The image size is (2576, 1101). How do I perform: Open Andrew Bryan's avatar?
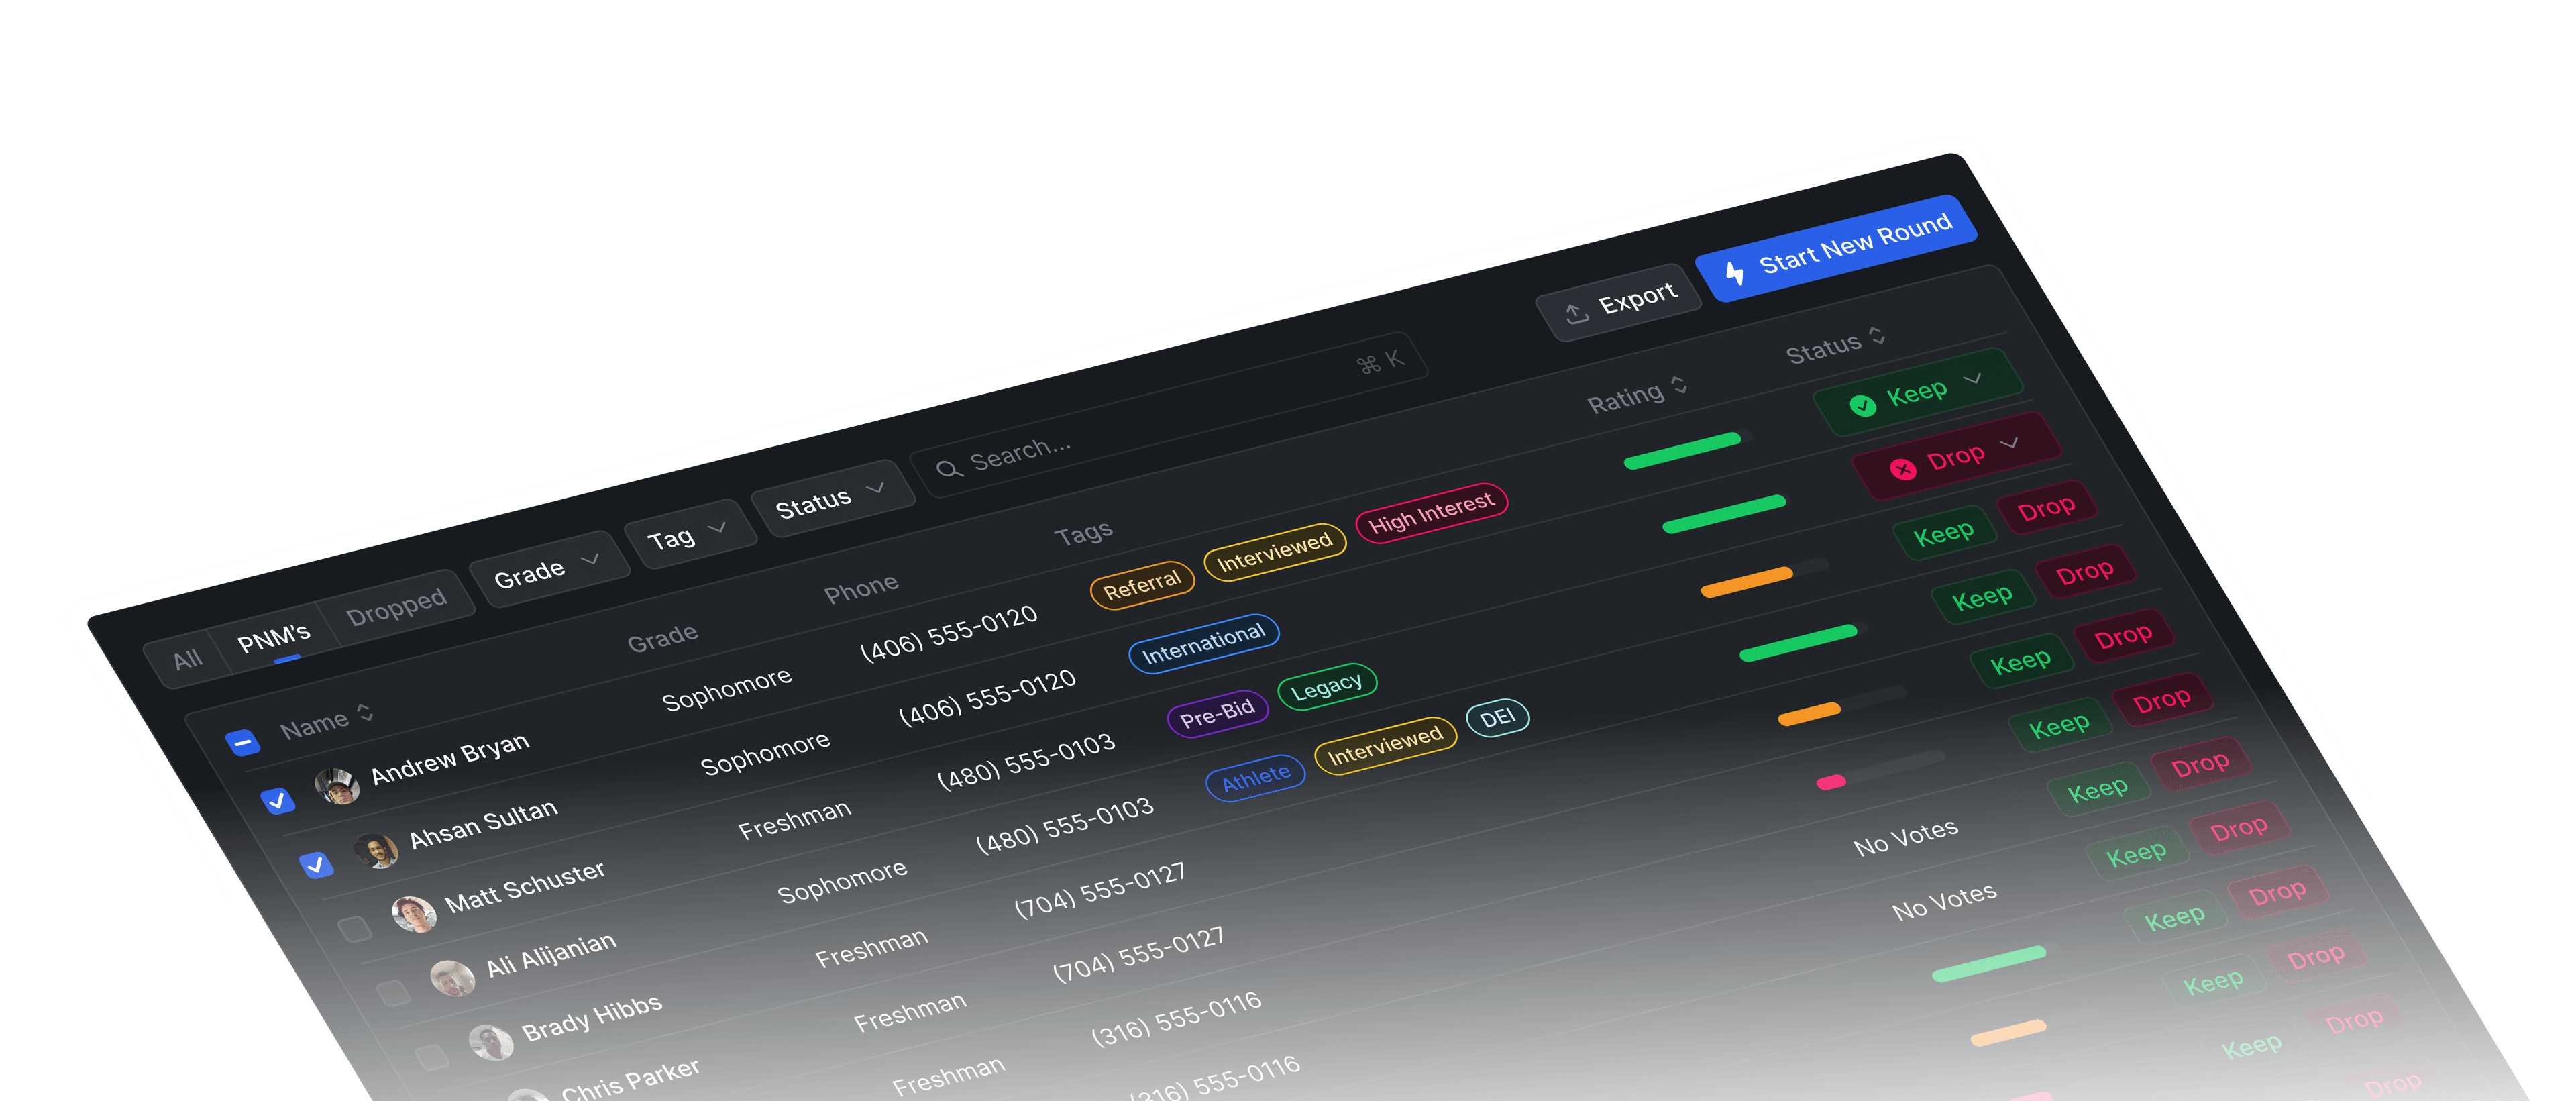(x=337, y=787)
